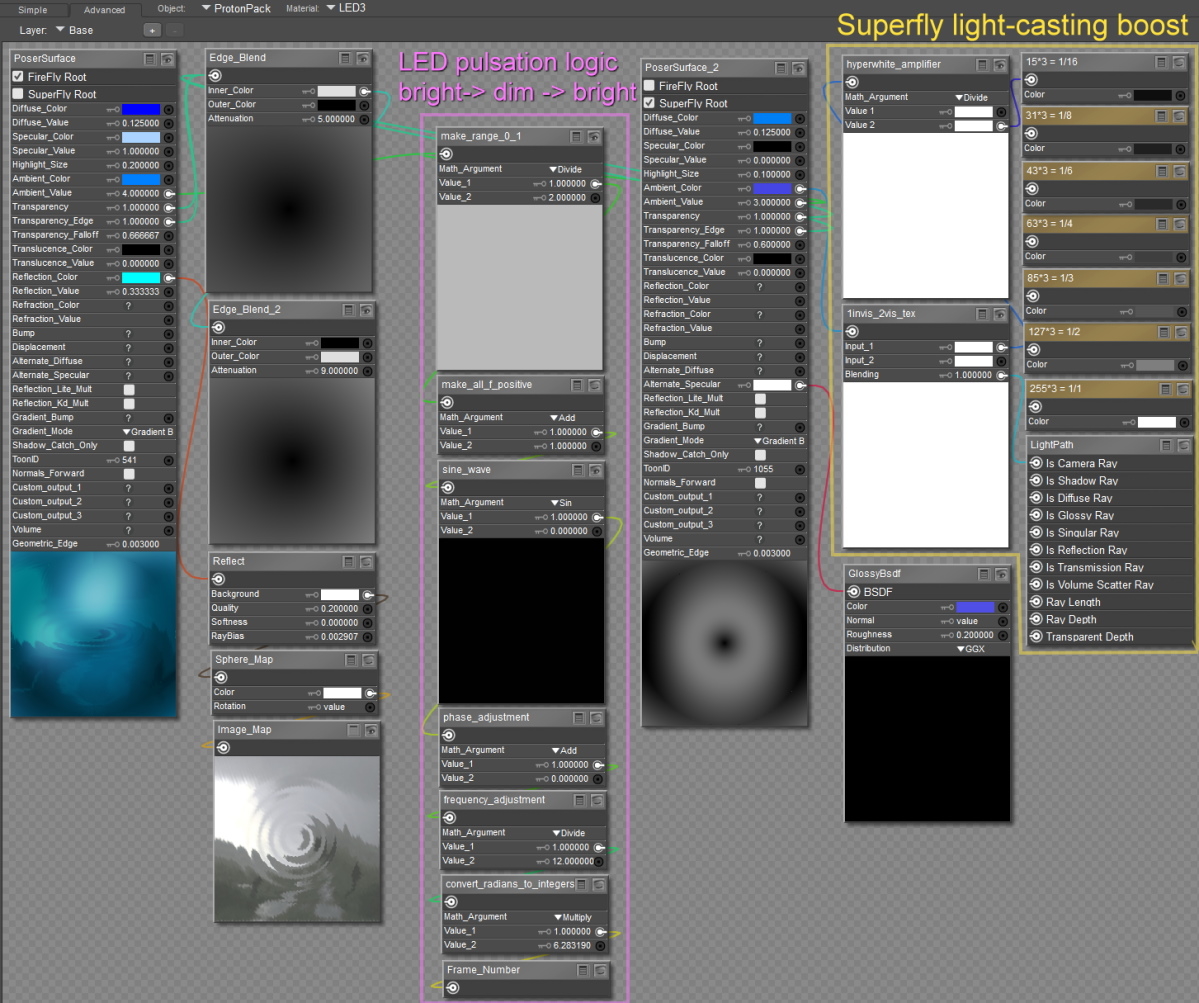1199x1003 pixels.
Task: Edit ToonID value 541 on PoserSurface
Action: (x=129, y=460)
